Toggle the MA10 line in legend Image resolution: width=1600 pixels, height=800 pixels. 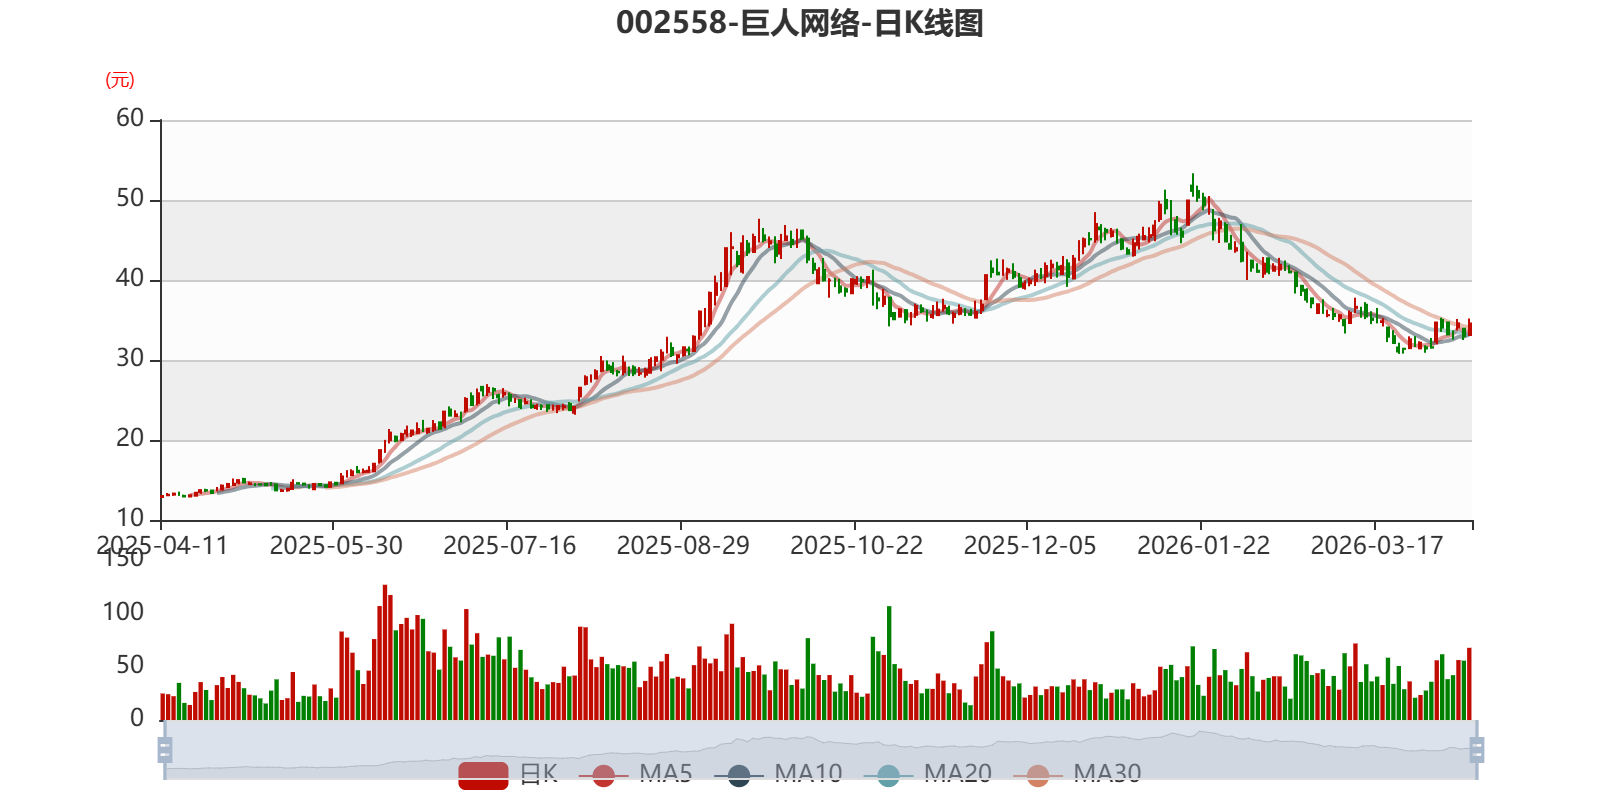point(778,774)
